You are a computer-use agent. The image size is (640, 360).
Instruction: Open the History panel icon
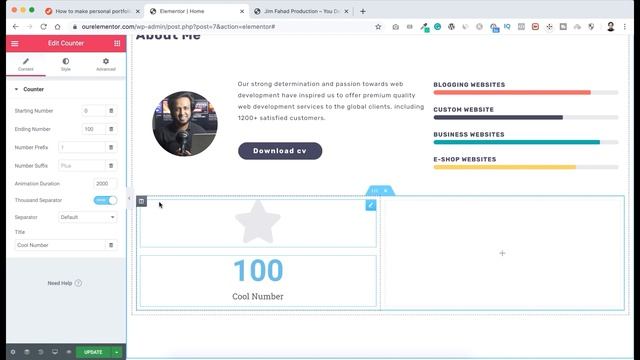tap(41, 352)
